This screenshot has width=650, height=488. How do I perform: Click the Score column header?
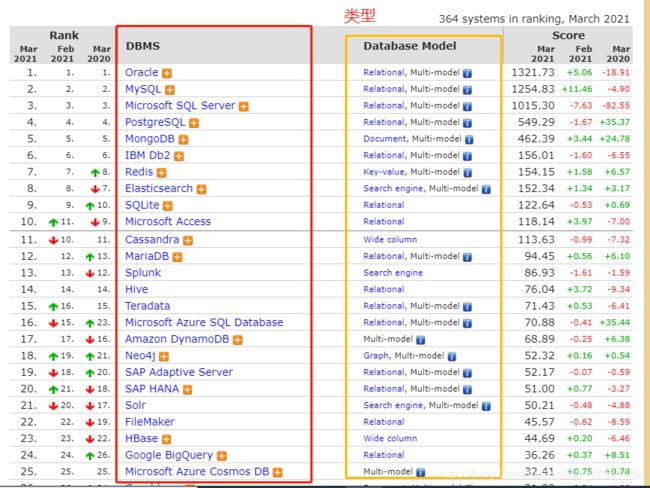(x=568, y=36)
